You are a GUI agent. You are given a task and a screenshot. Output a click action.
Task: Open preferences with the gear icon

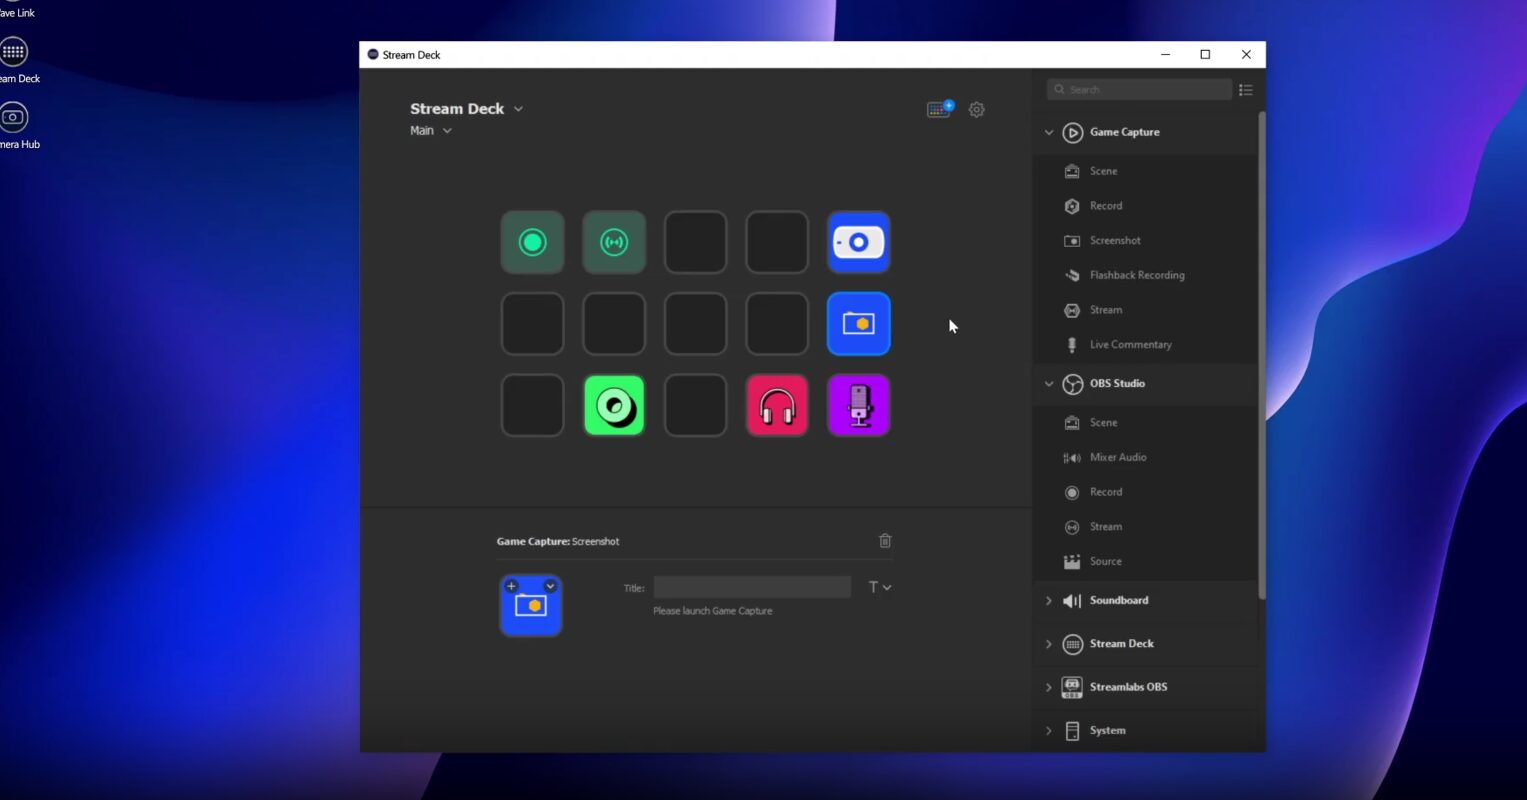point(977,110)
